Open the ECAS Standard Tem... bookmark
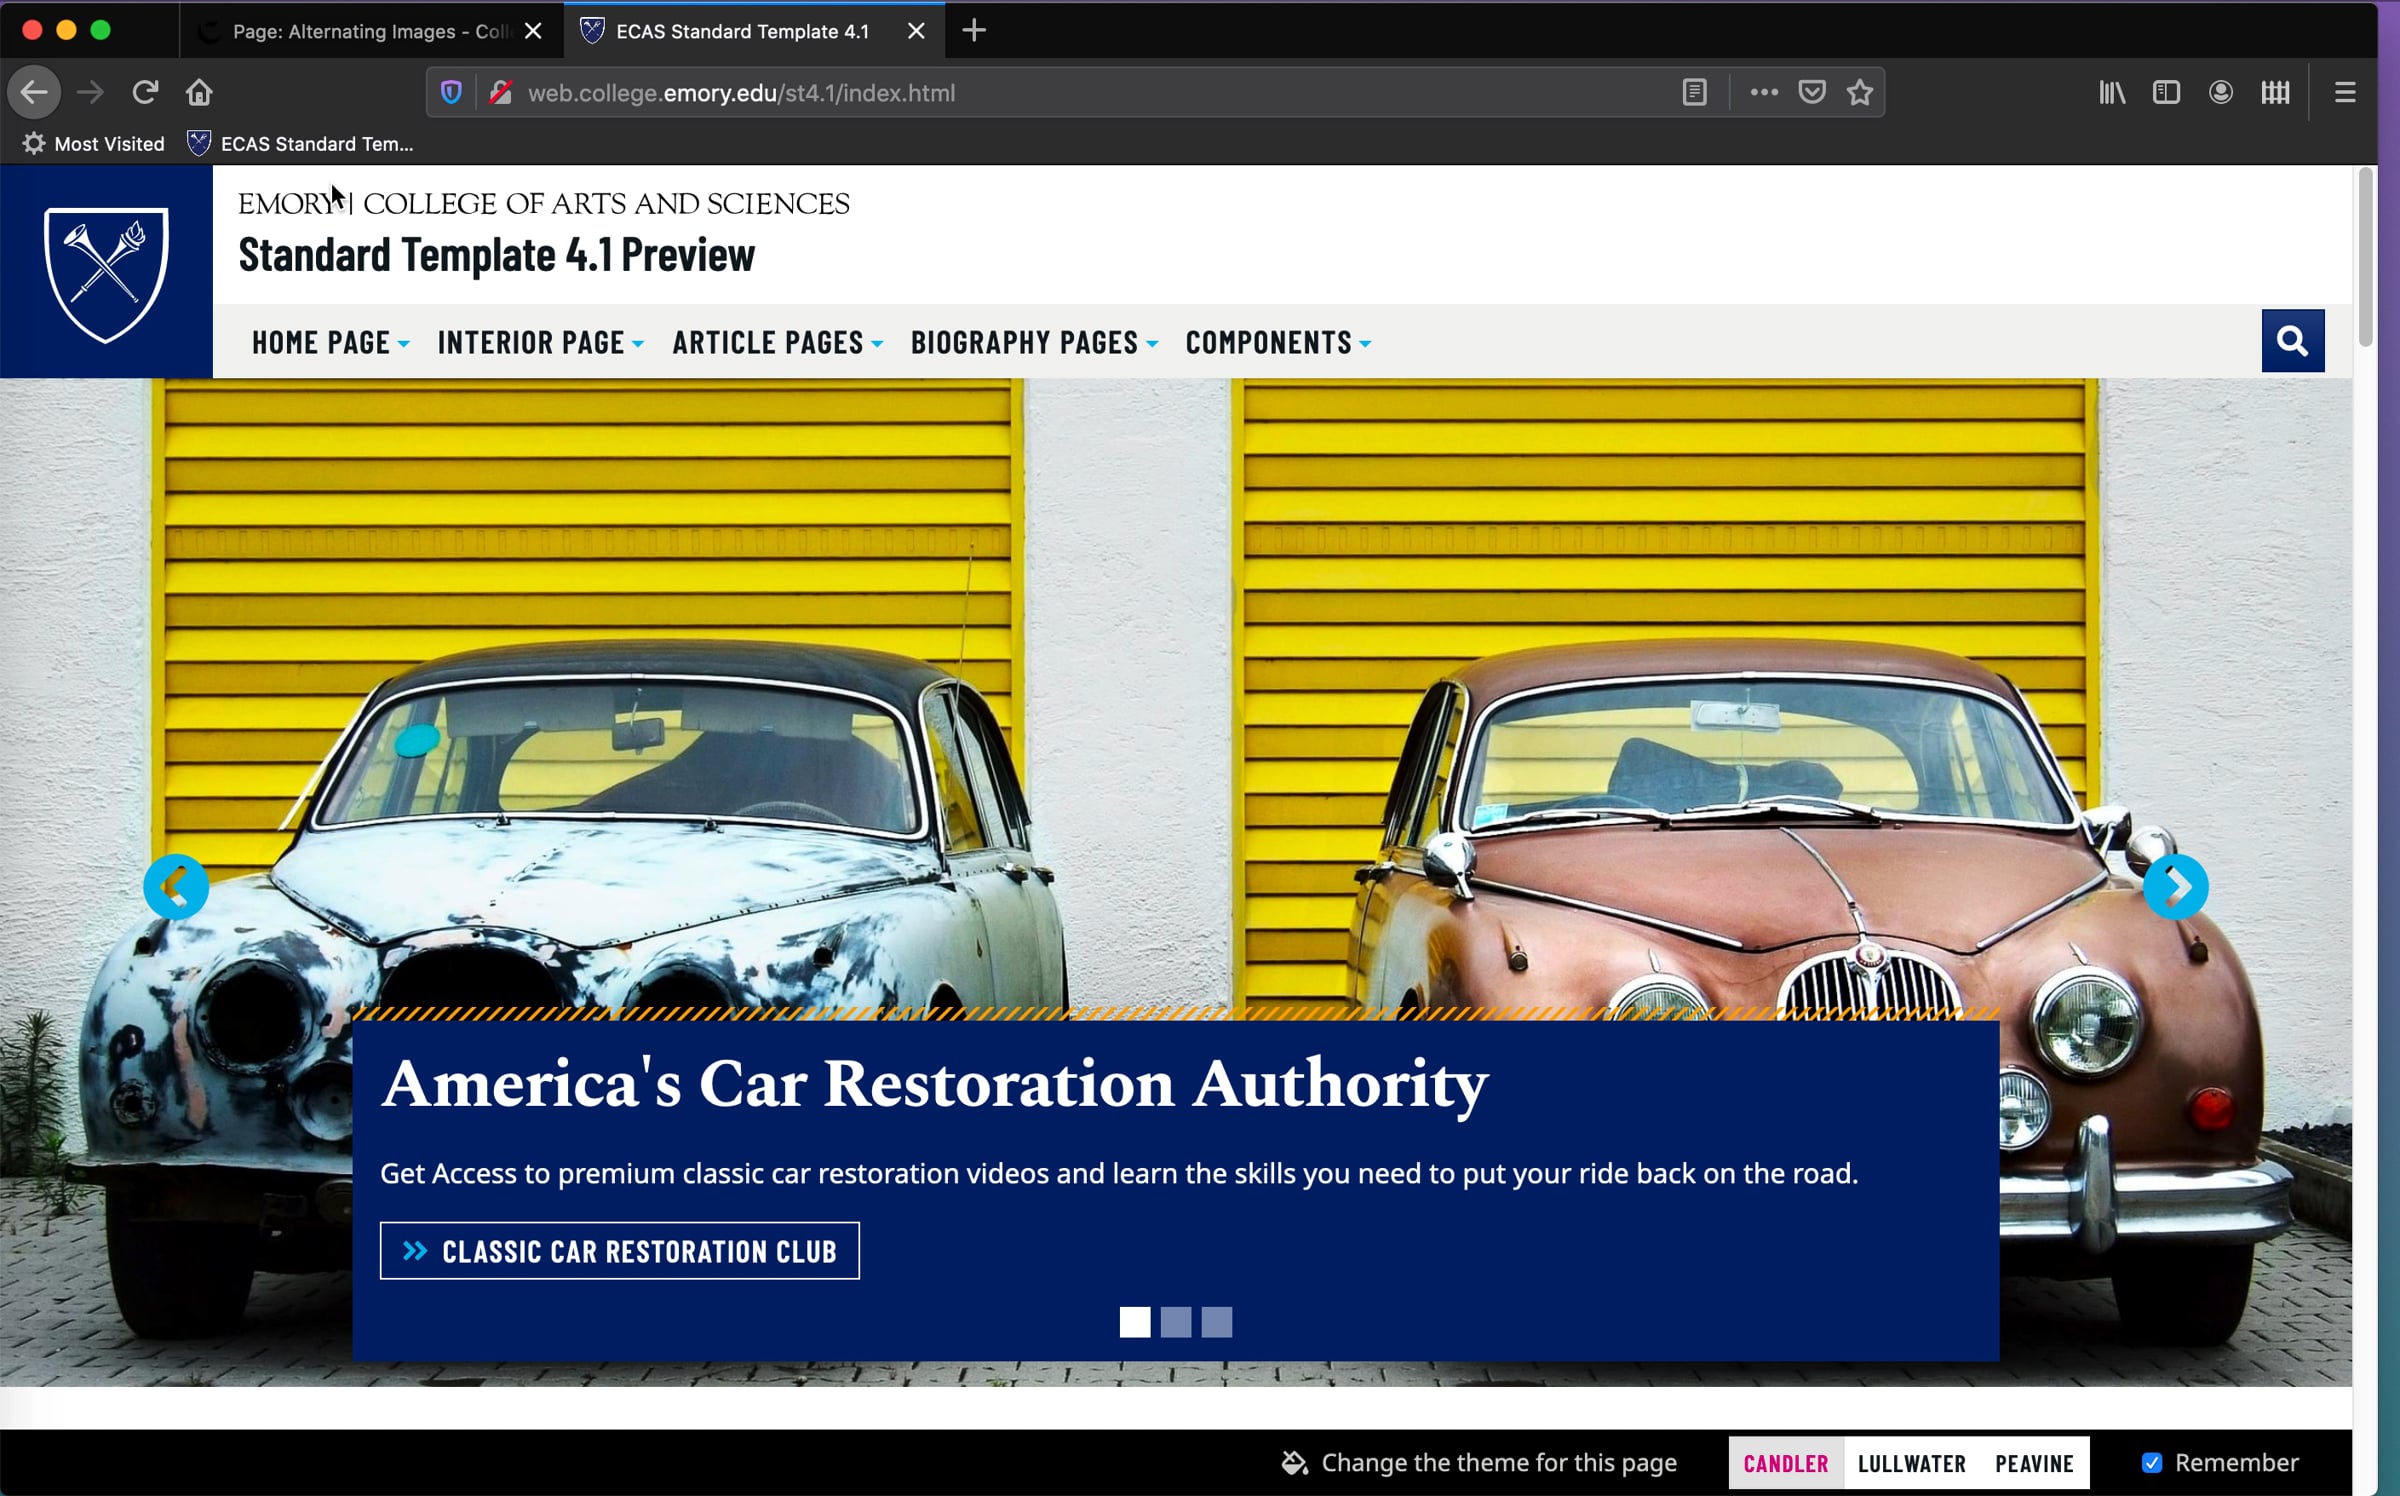The image size is (2400, 1496). pos(300,144)
